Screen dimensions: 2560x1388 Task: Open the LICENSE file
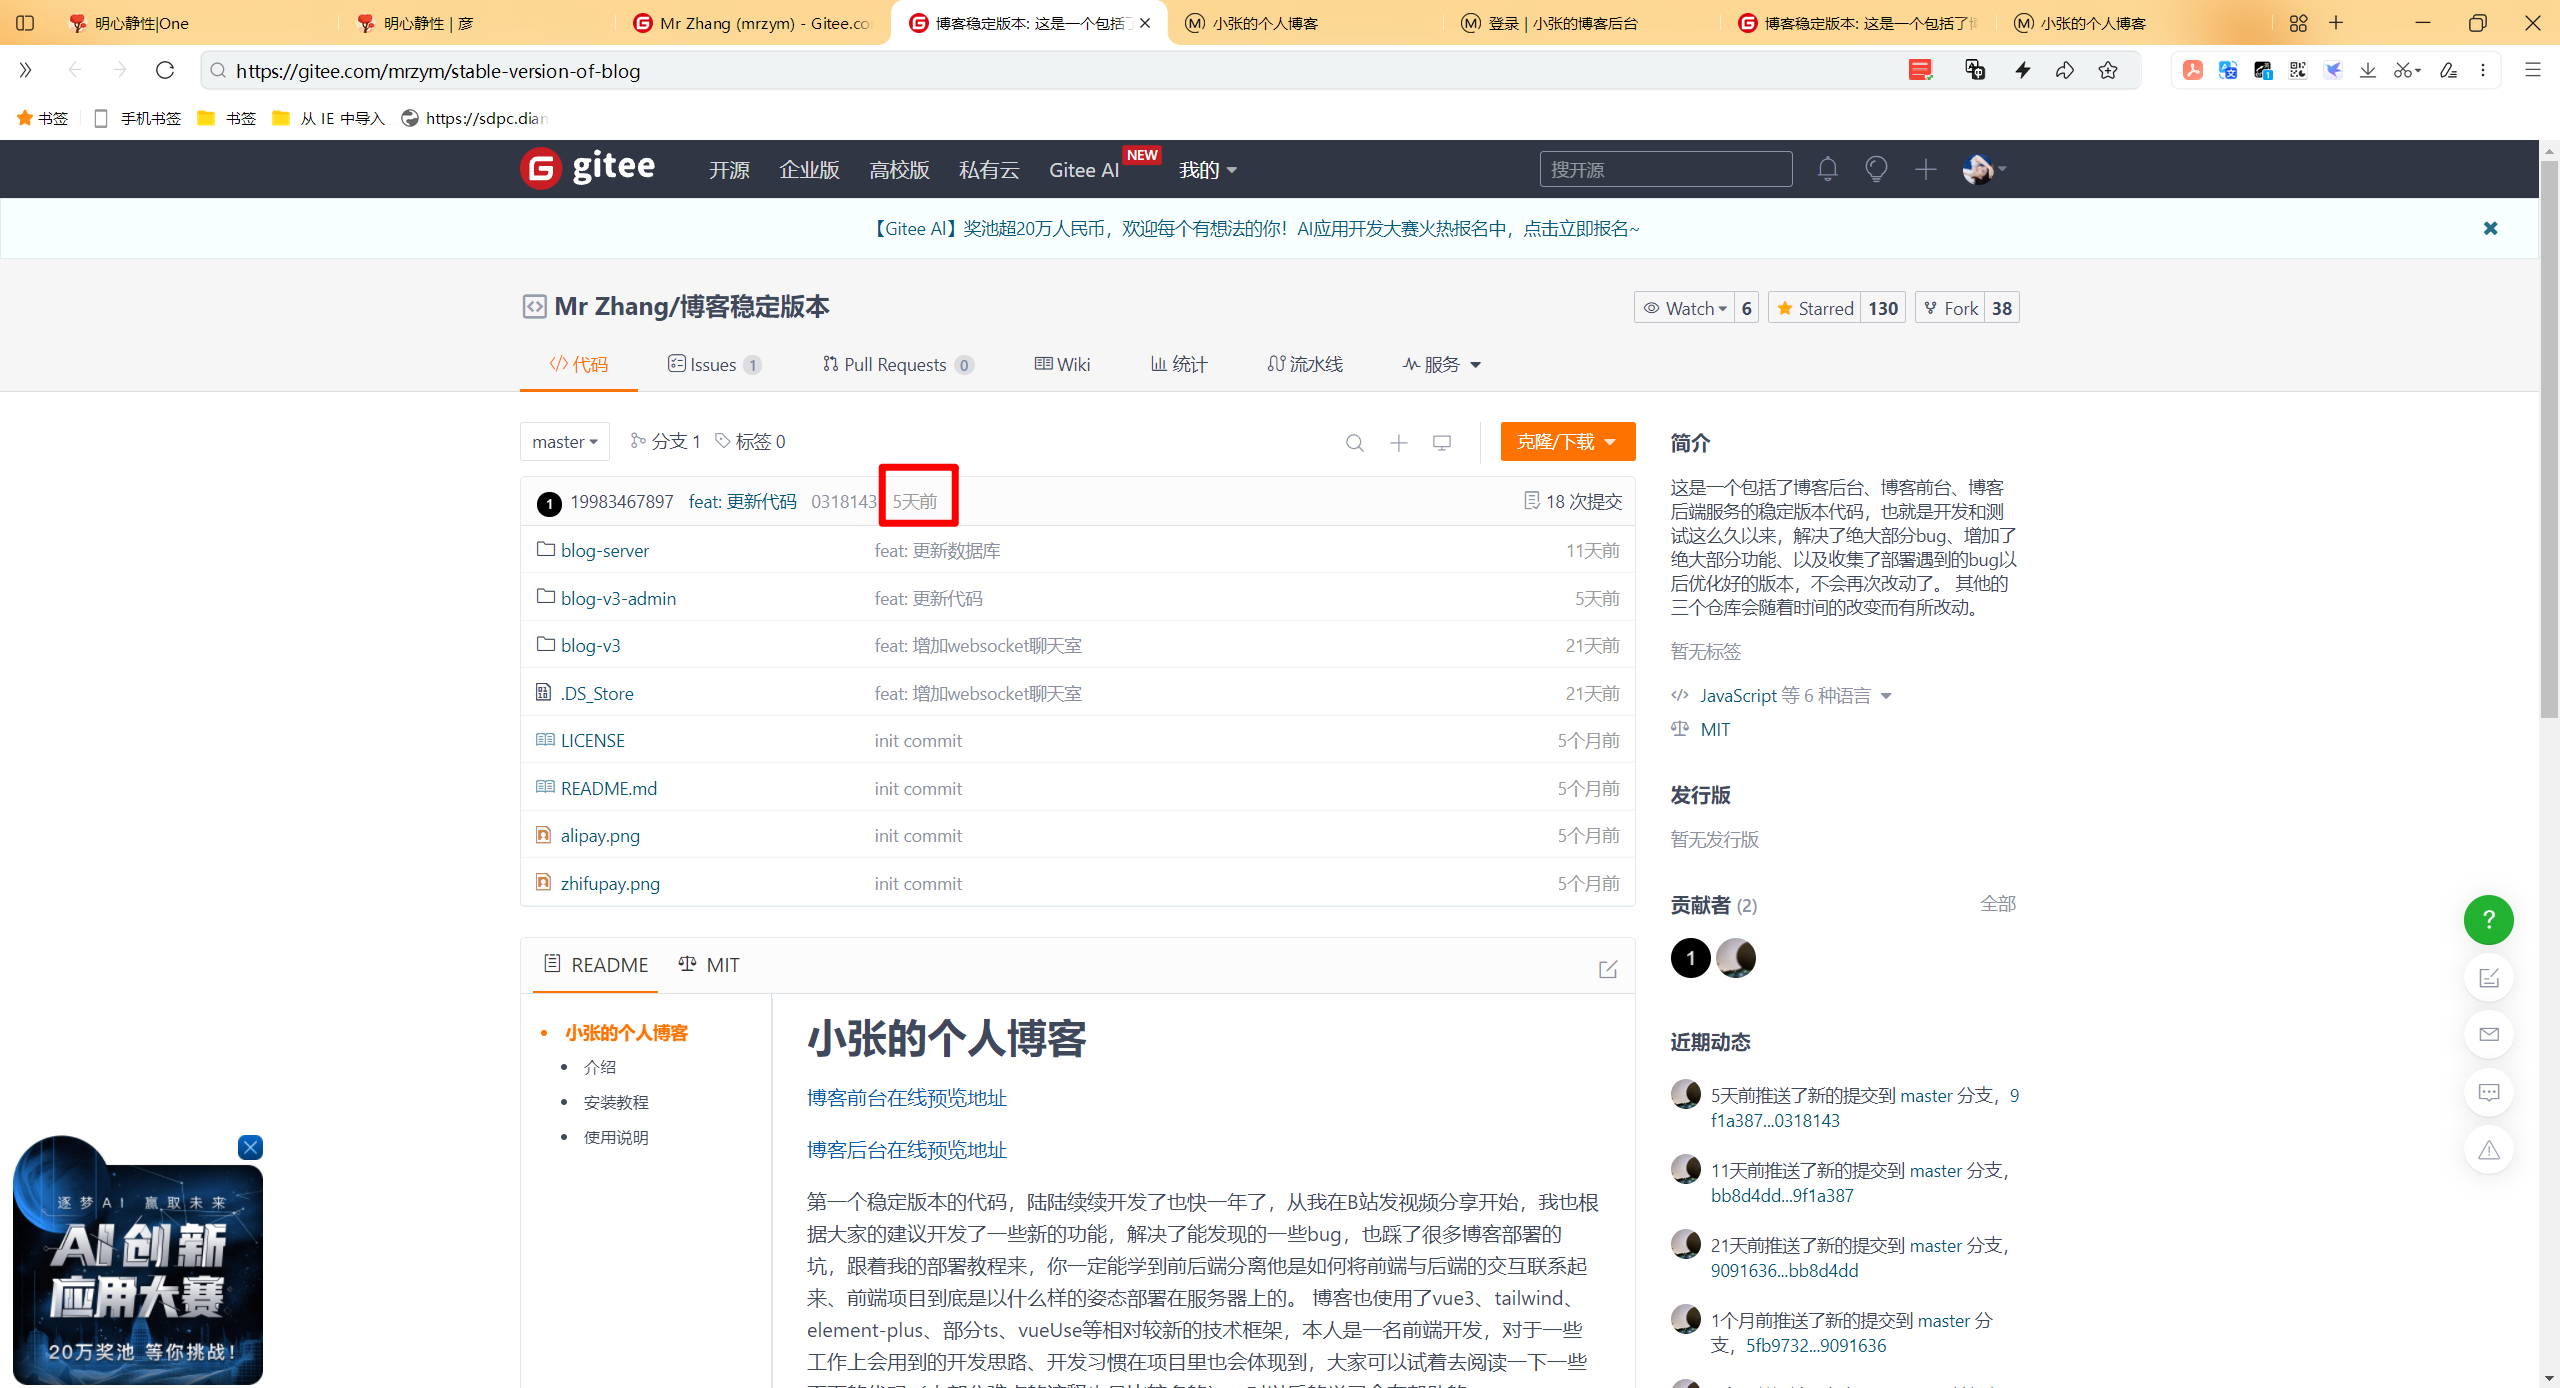592,741
